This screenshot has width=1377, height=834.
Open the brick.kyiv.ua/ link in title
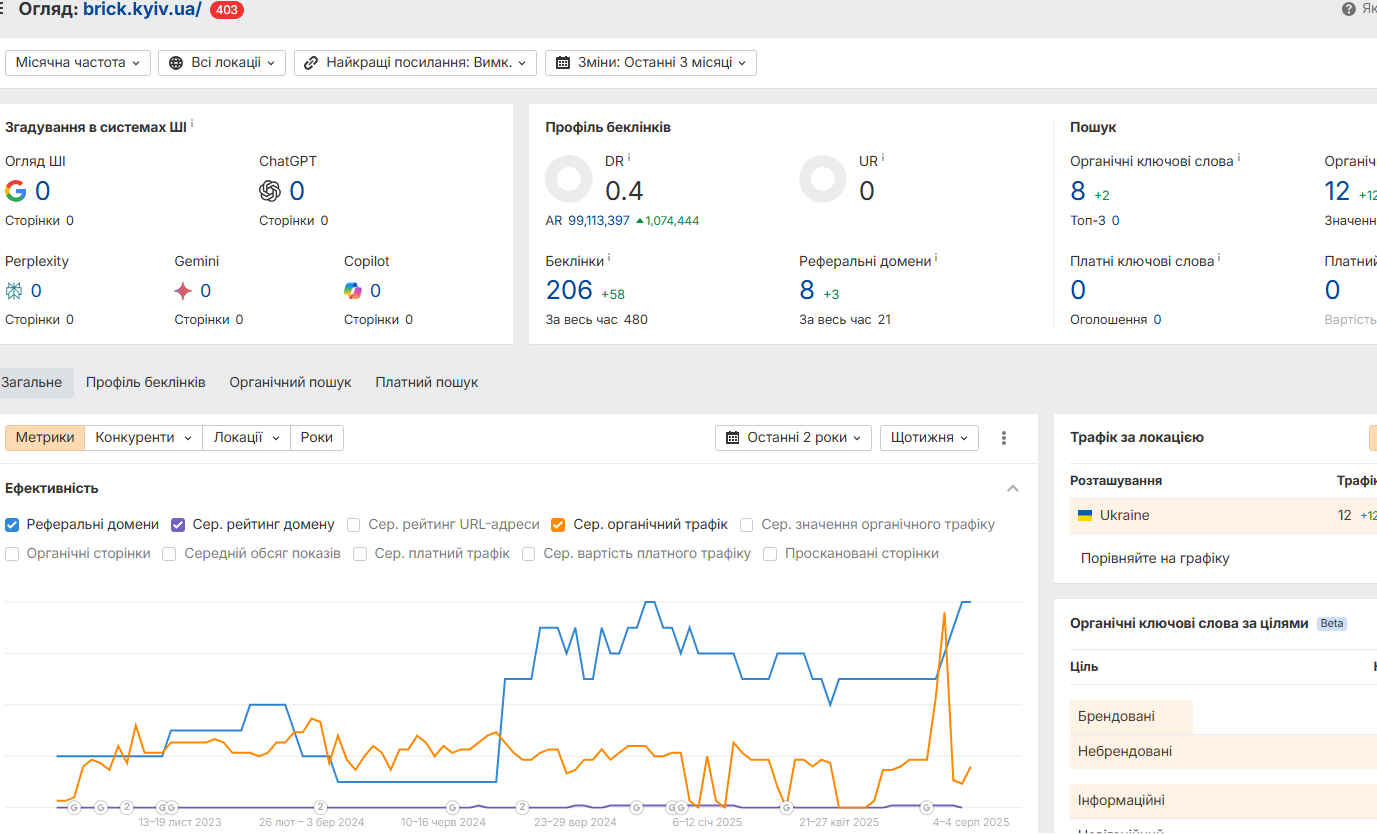click(x=142, y=9)
